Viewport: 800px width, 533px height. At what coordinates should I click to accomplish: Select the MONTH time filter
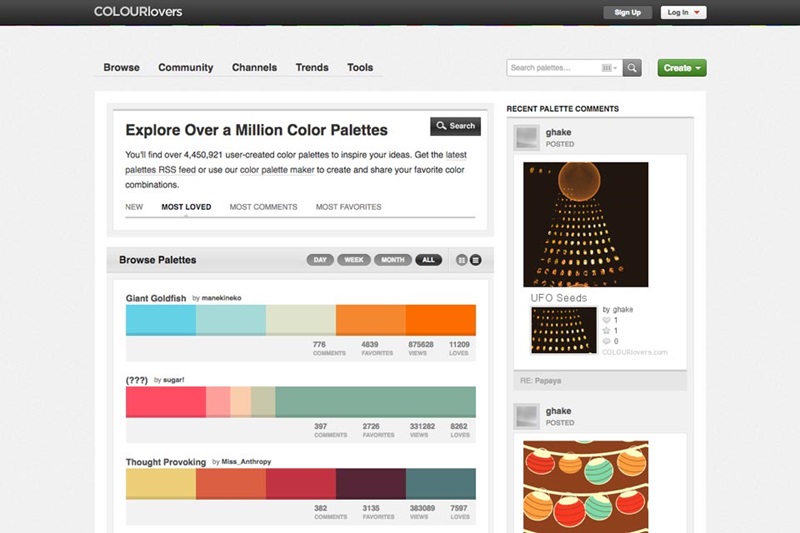coord(393,260)
